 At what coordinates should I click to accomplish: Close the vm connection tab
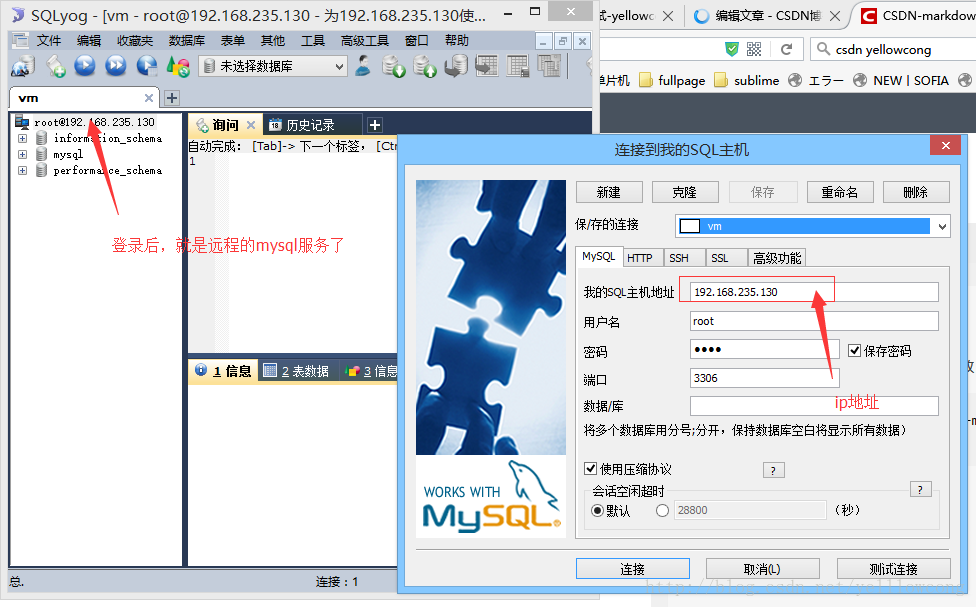[x=149, y=98]
